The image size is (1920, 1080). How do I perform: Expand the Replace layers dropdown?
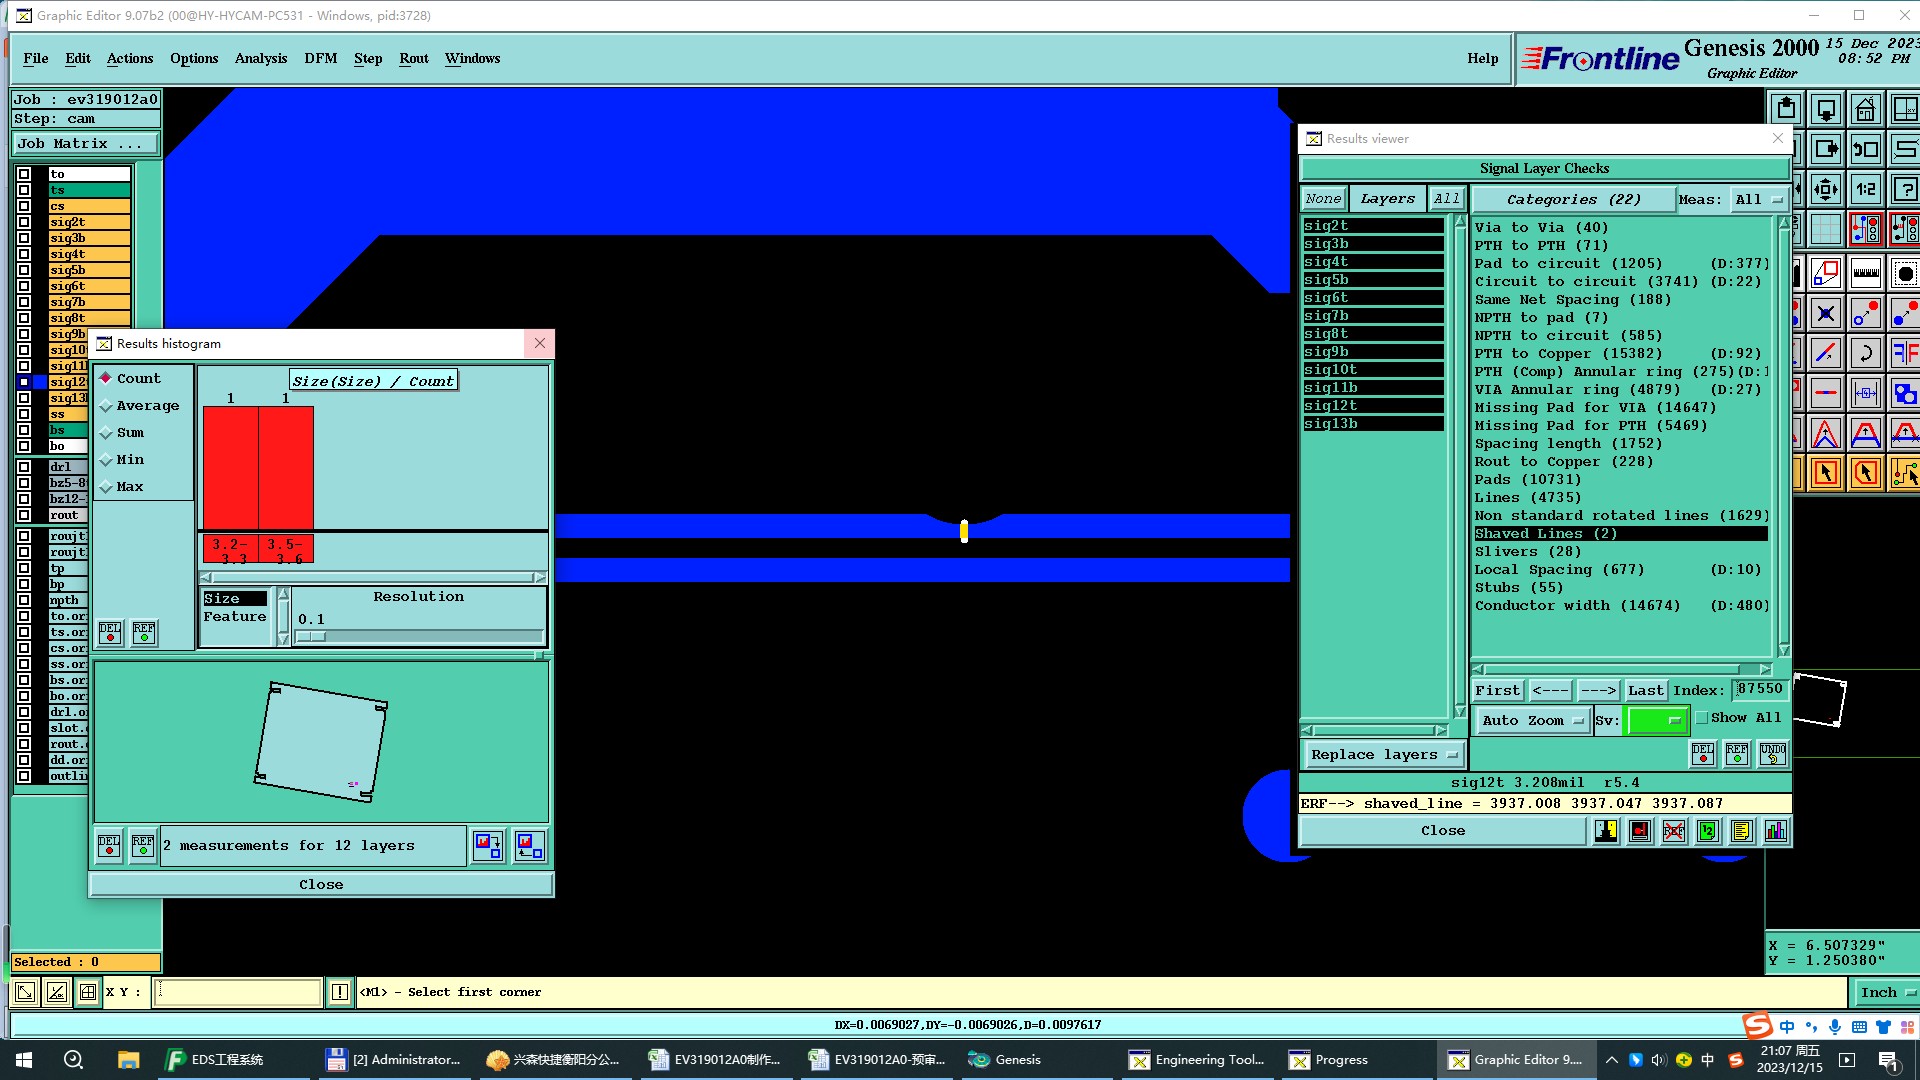point(1384,755)
